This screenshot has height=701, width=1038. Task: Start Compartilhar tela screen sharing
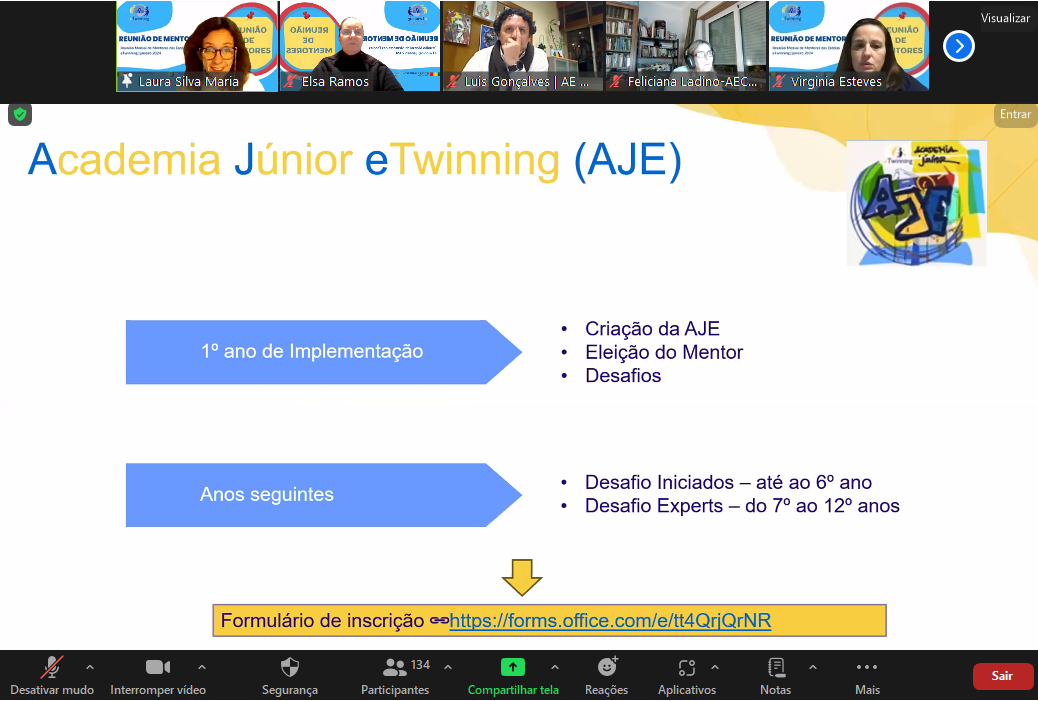(512, 676)
